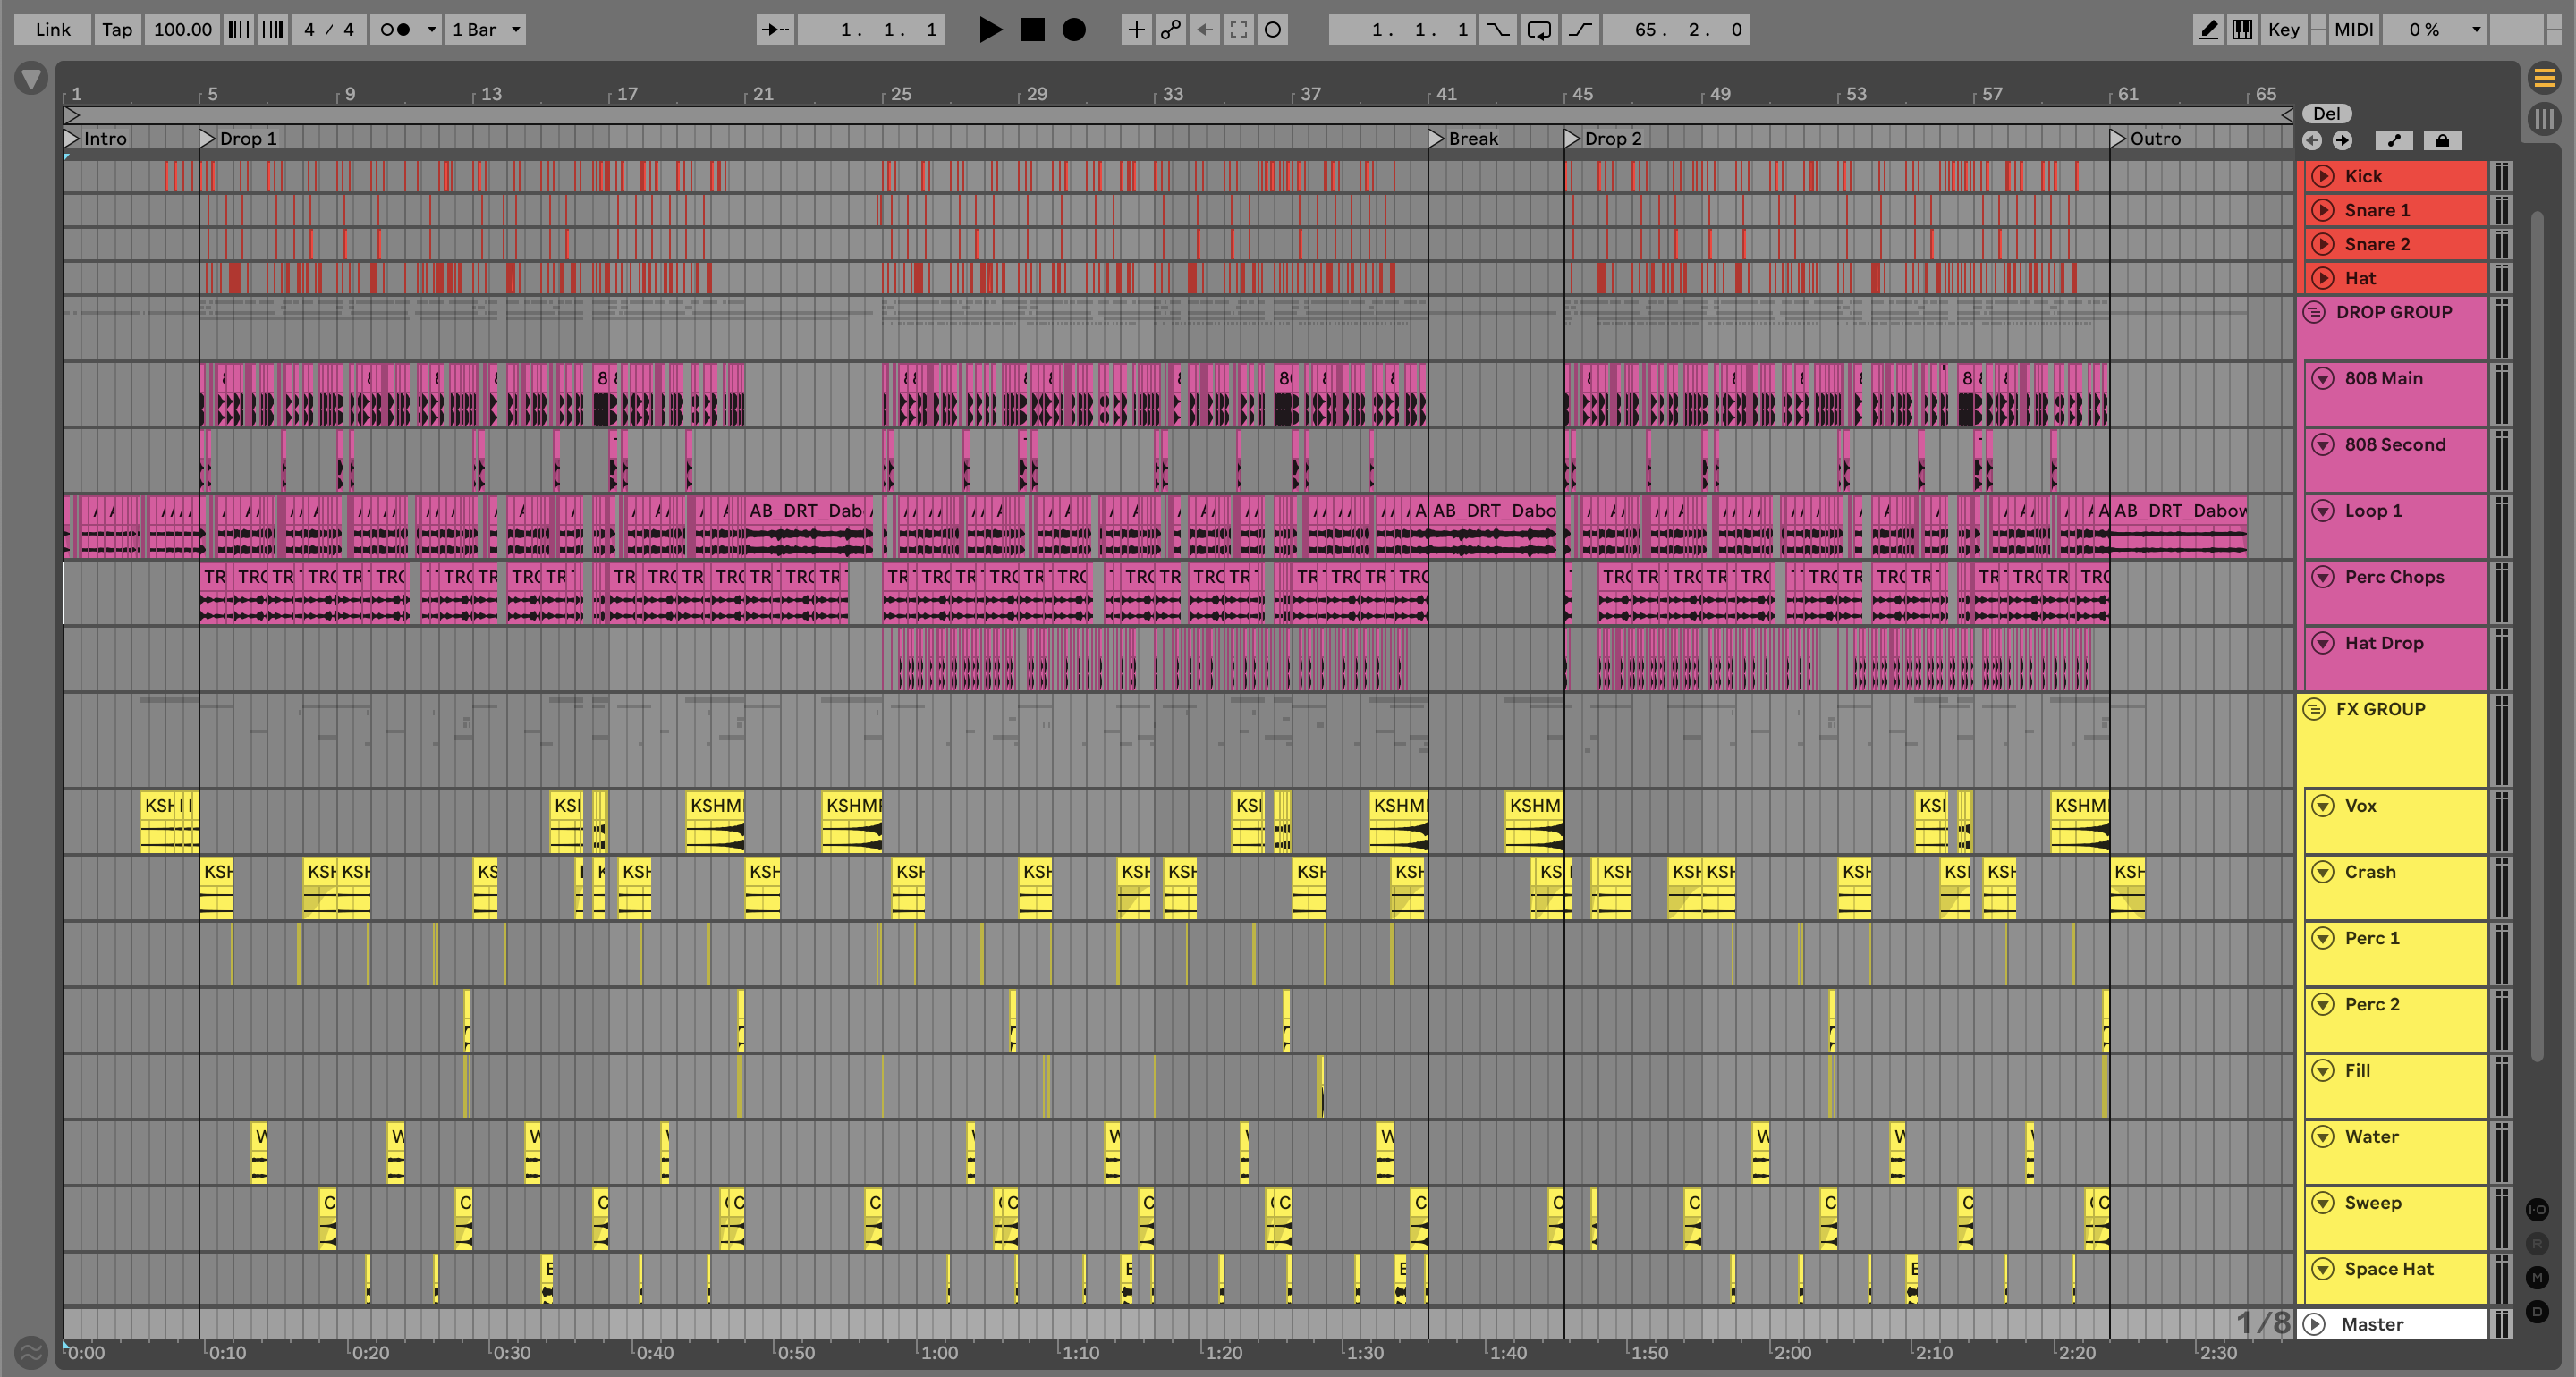Toggle the Follow playback button
This screenshot has height=1377, width=2576.
pyautogui.click(x=775, y=30)
